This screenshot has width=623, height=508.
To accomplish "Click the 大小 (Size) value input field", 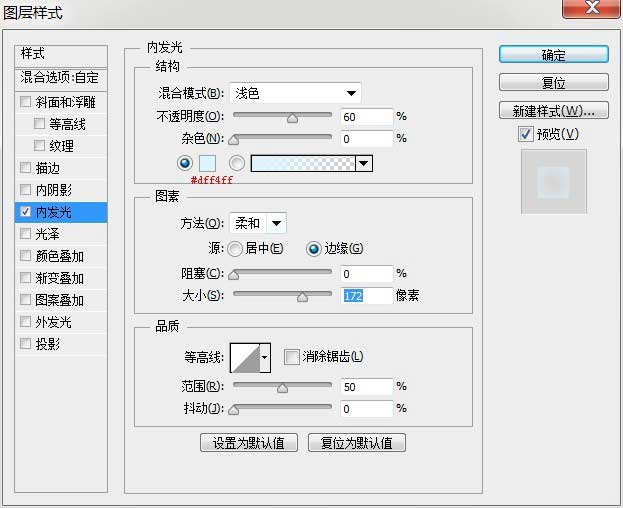I will (366, 296).
